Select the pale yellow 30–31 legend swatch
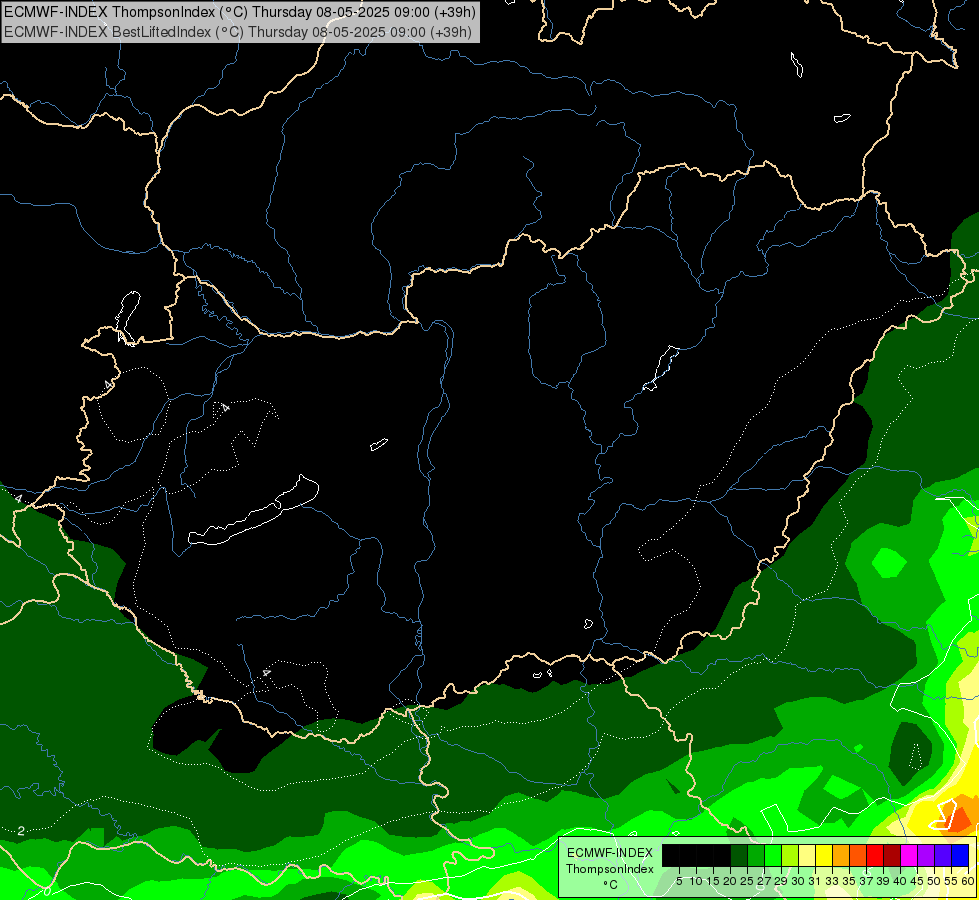 click(x=807, y=855)
